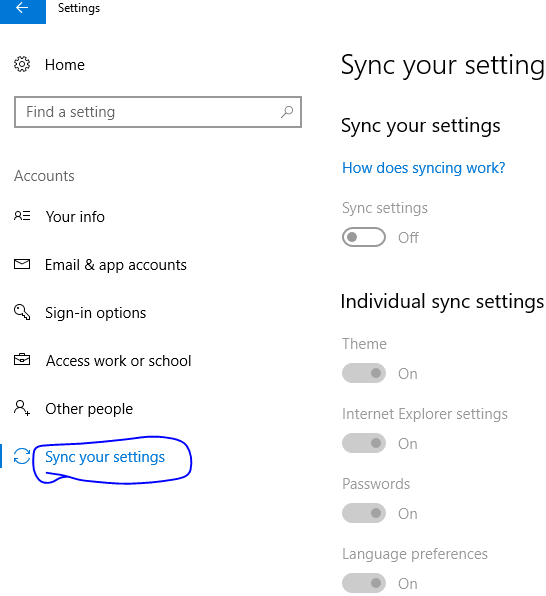Click the sync arrows icon

pos(22,456)
